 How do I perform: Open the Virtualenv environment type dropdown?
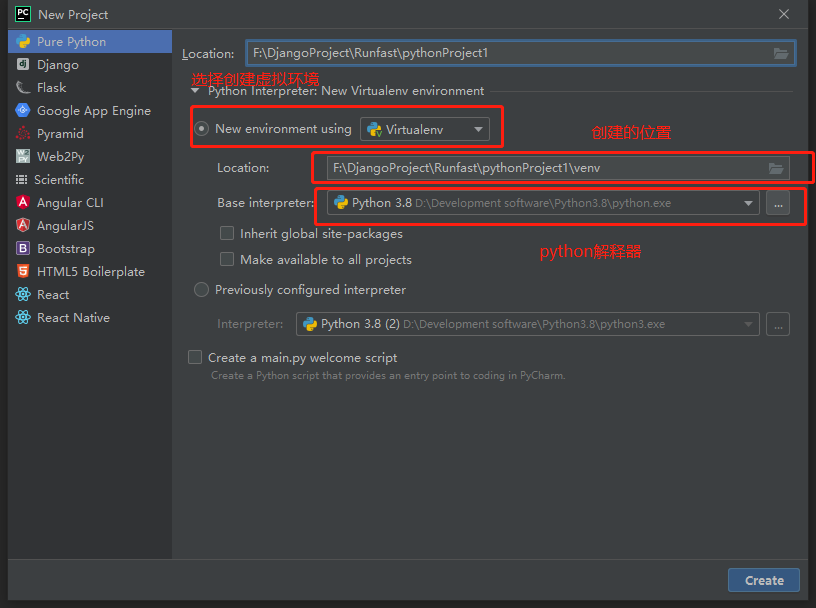click(425, 129)
